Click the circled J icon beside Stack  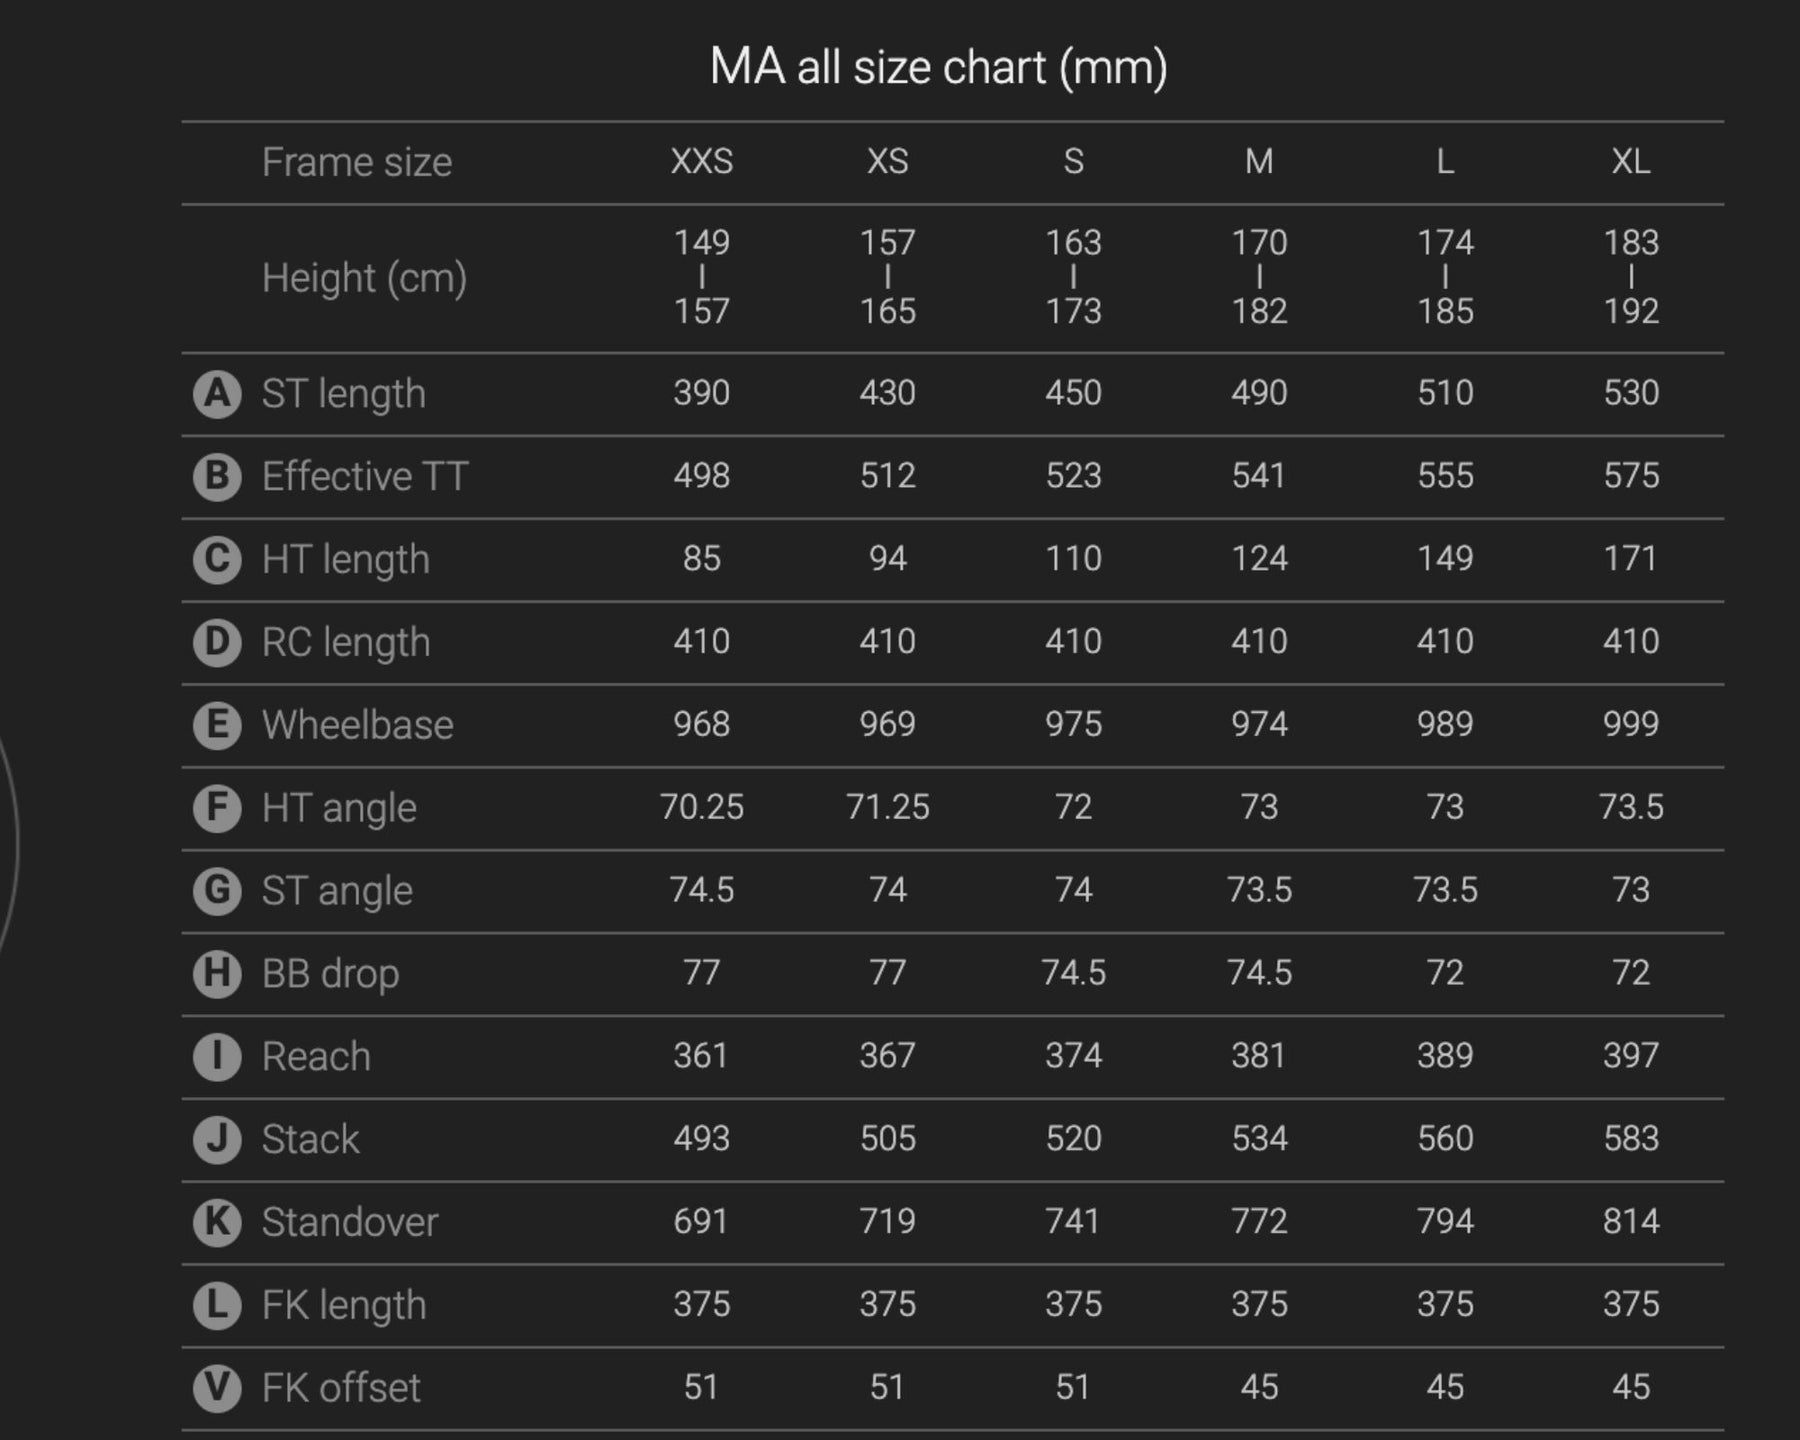(217, 1140)
